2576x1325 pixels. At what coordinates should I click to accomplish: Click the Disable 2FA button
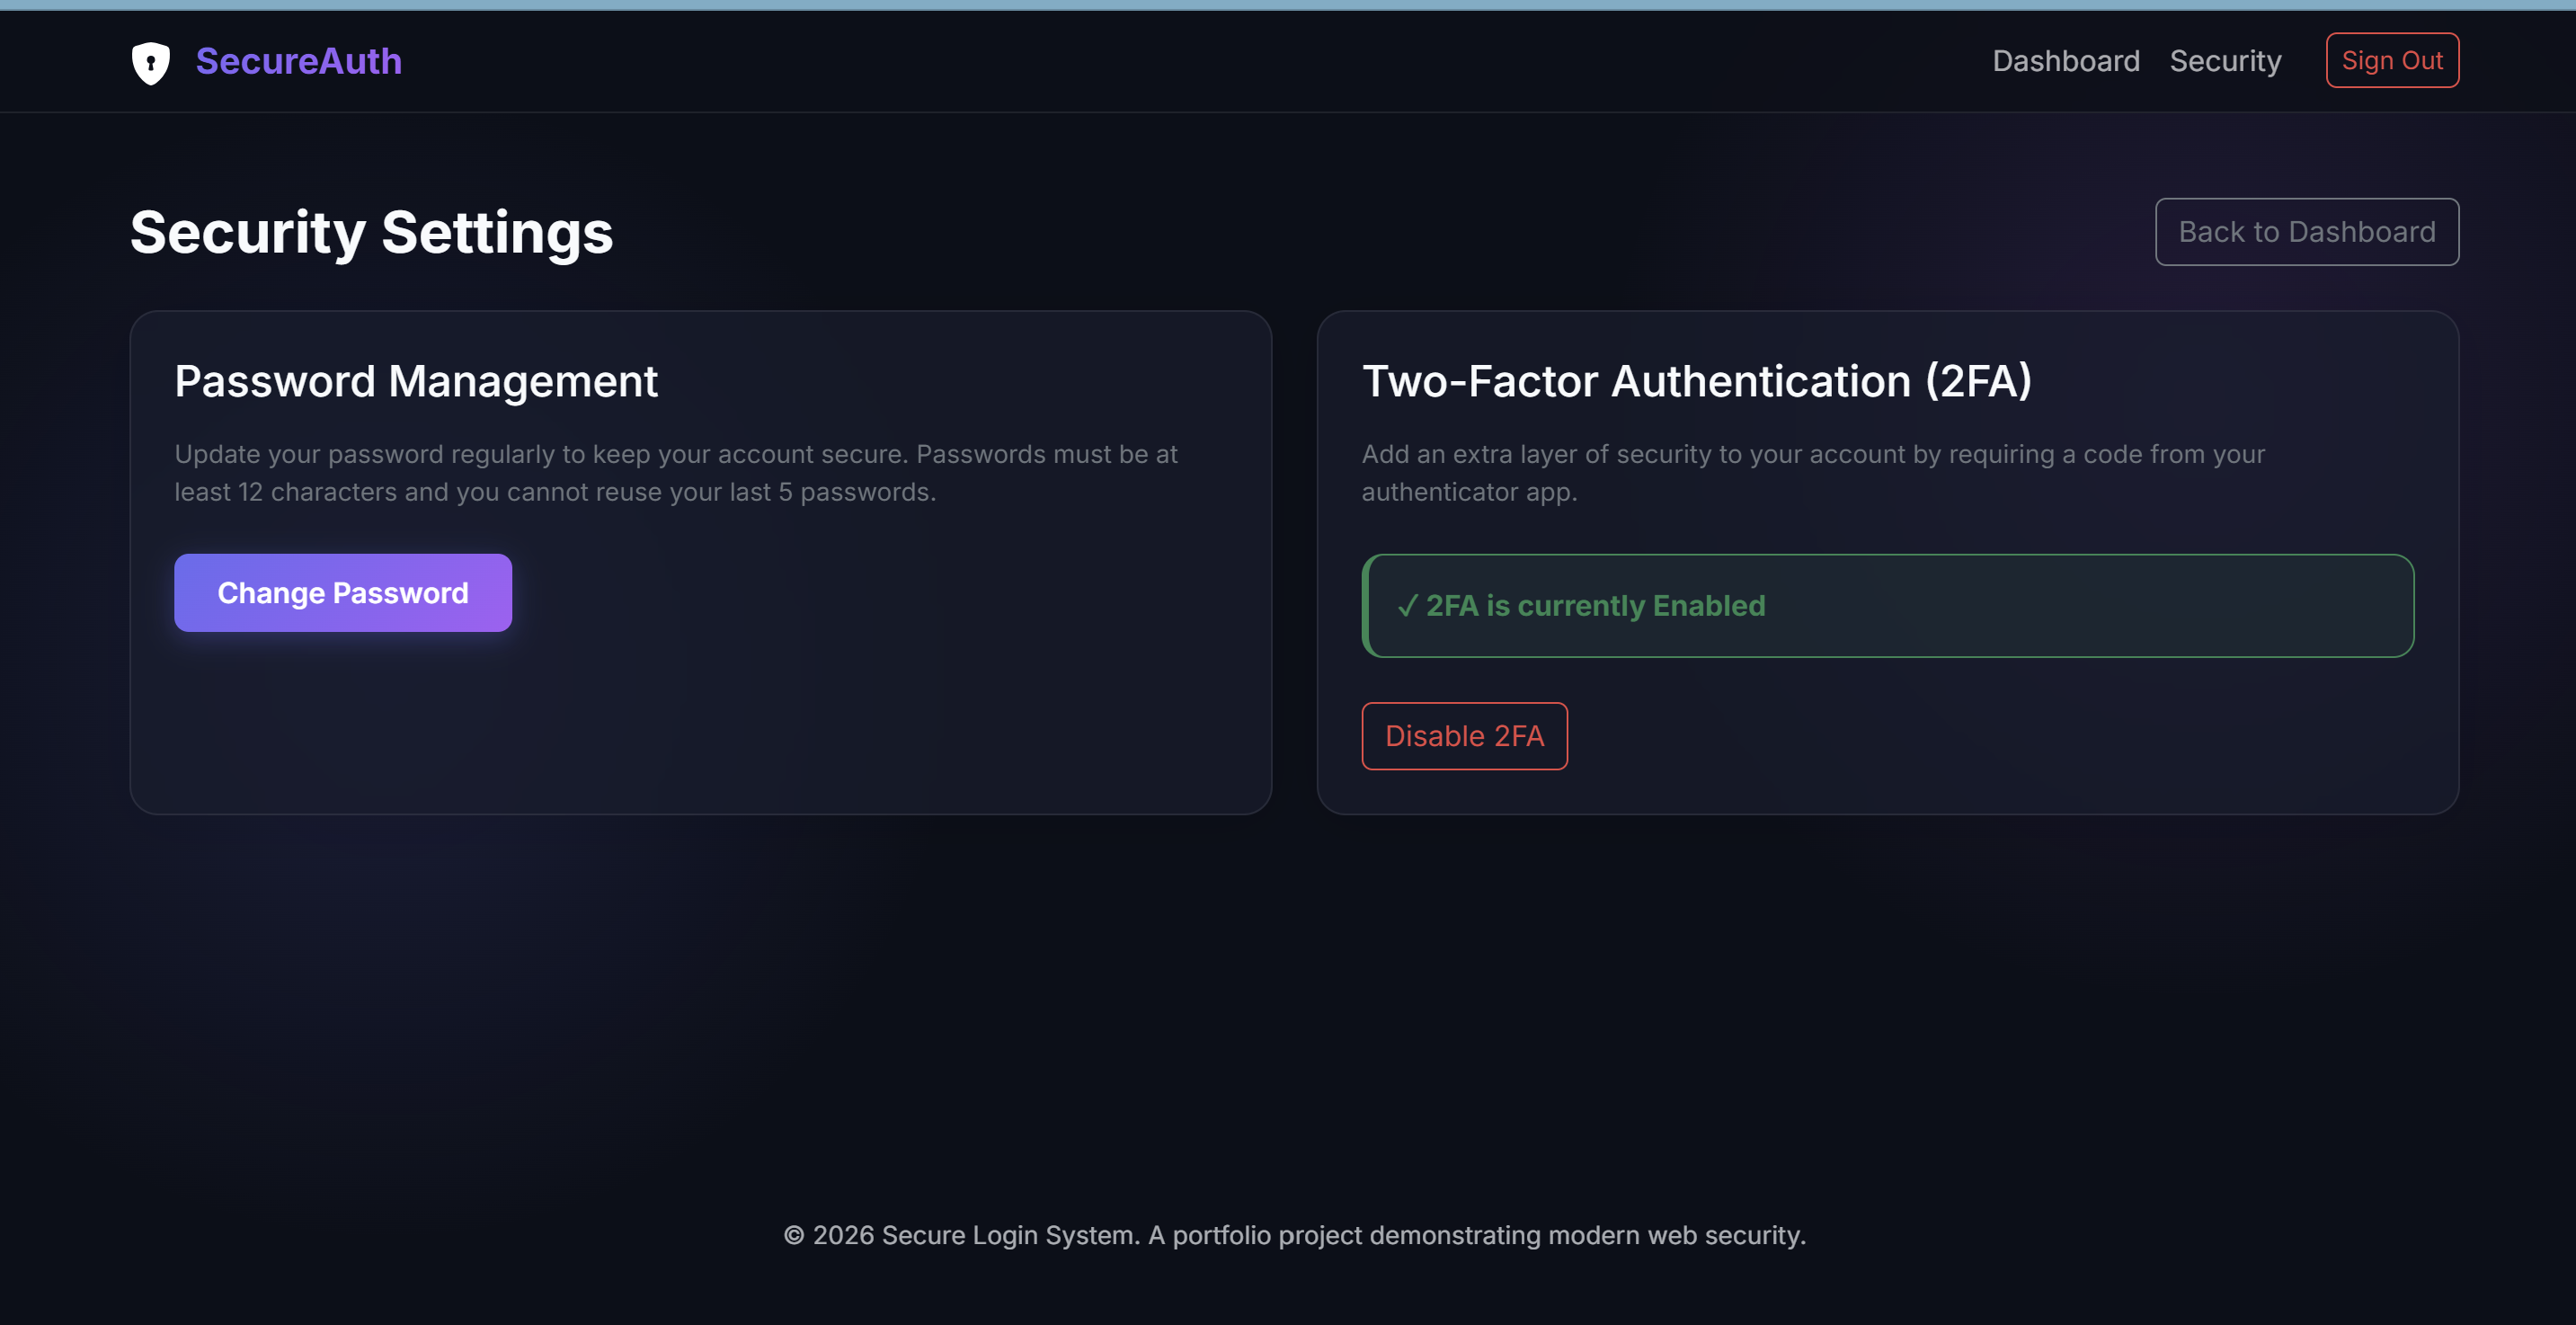click(x=1464, y=736)
